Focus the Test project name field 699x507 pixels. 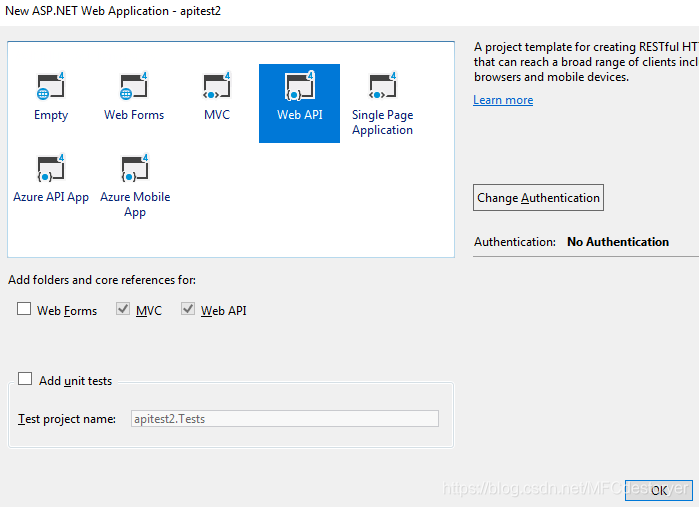click(x=284, y=419)
